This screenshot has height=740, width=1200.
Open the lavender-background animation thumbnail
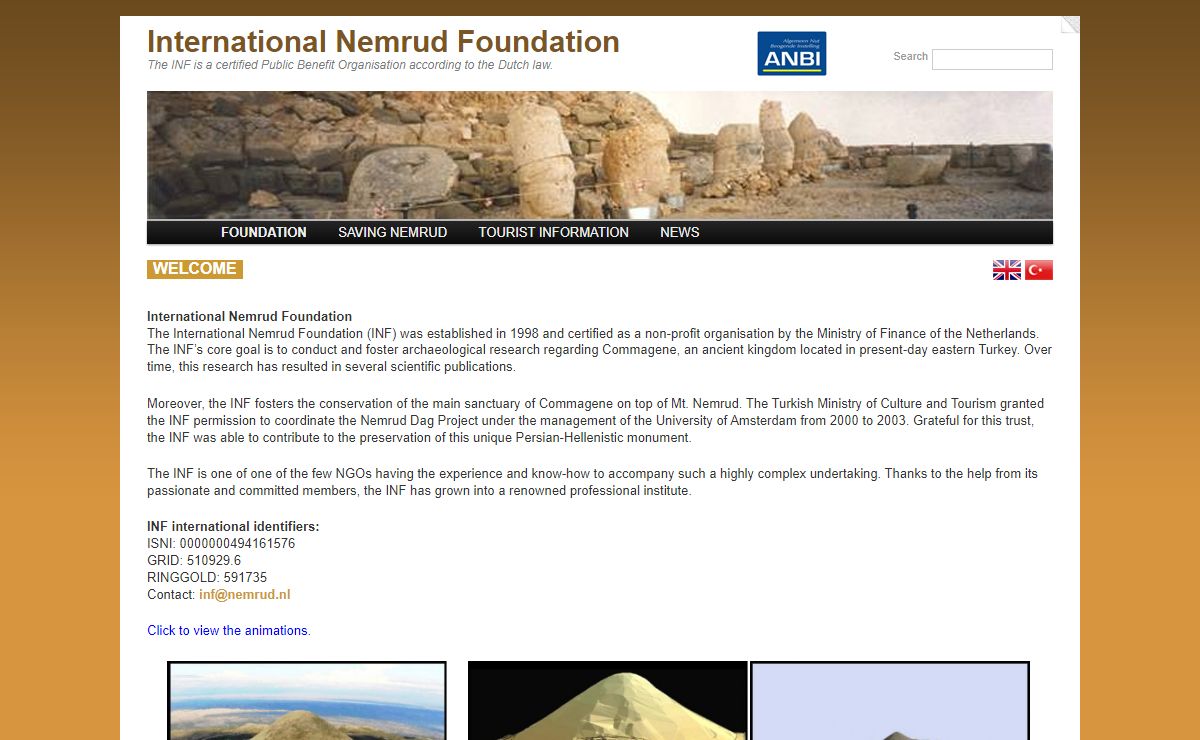[890, 701]
